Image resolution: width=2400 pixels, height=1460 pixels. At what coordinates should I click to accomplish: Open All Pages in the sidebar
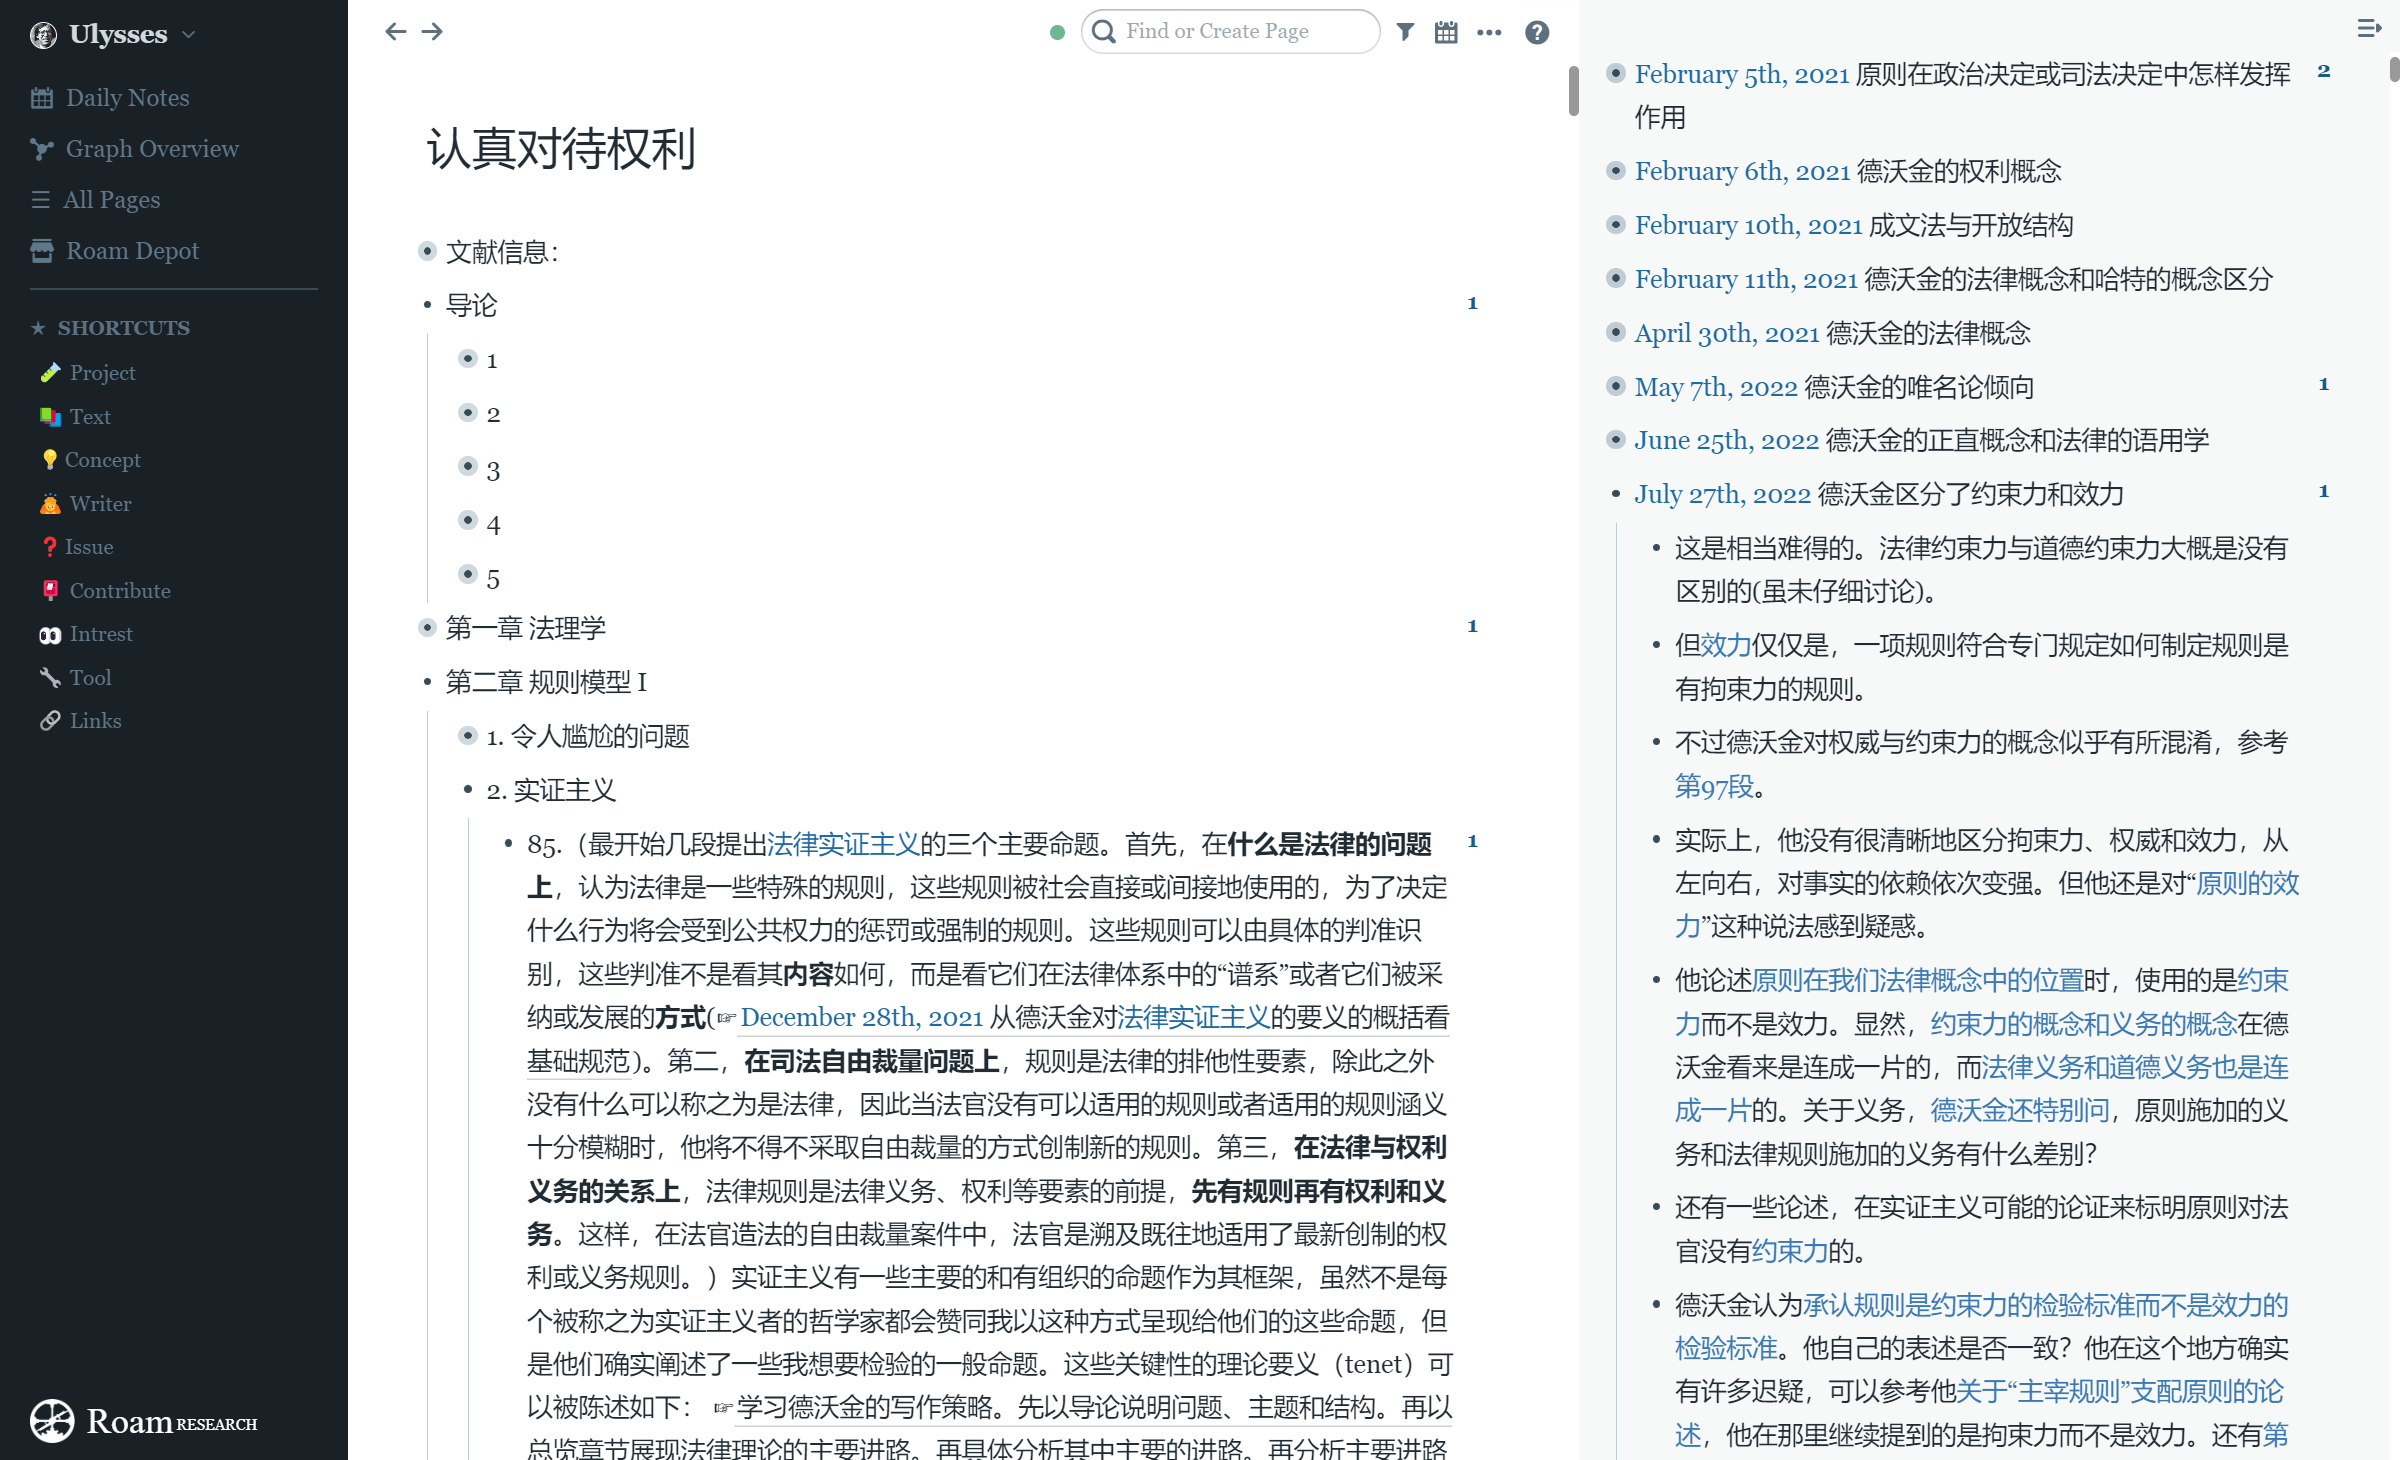coord(111,200)
